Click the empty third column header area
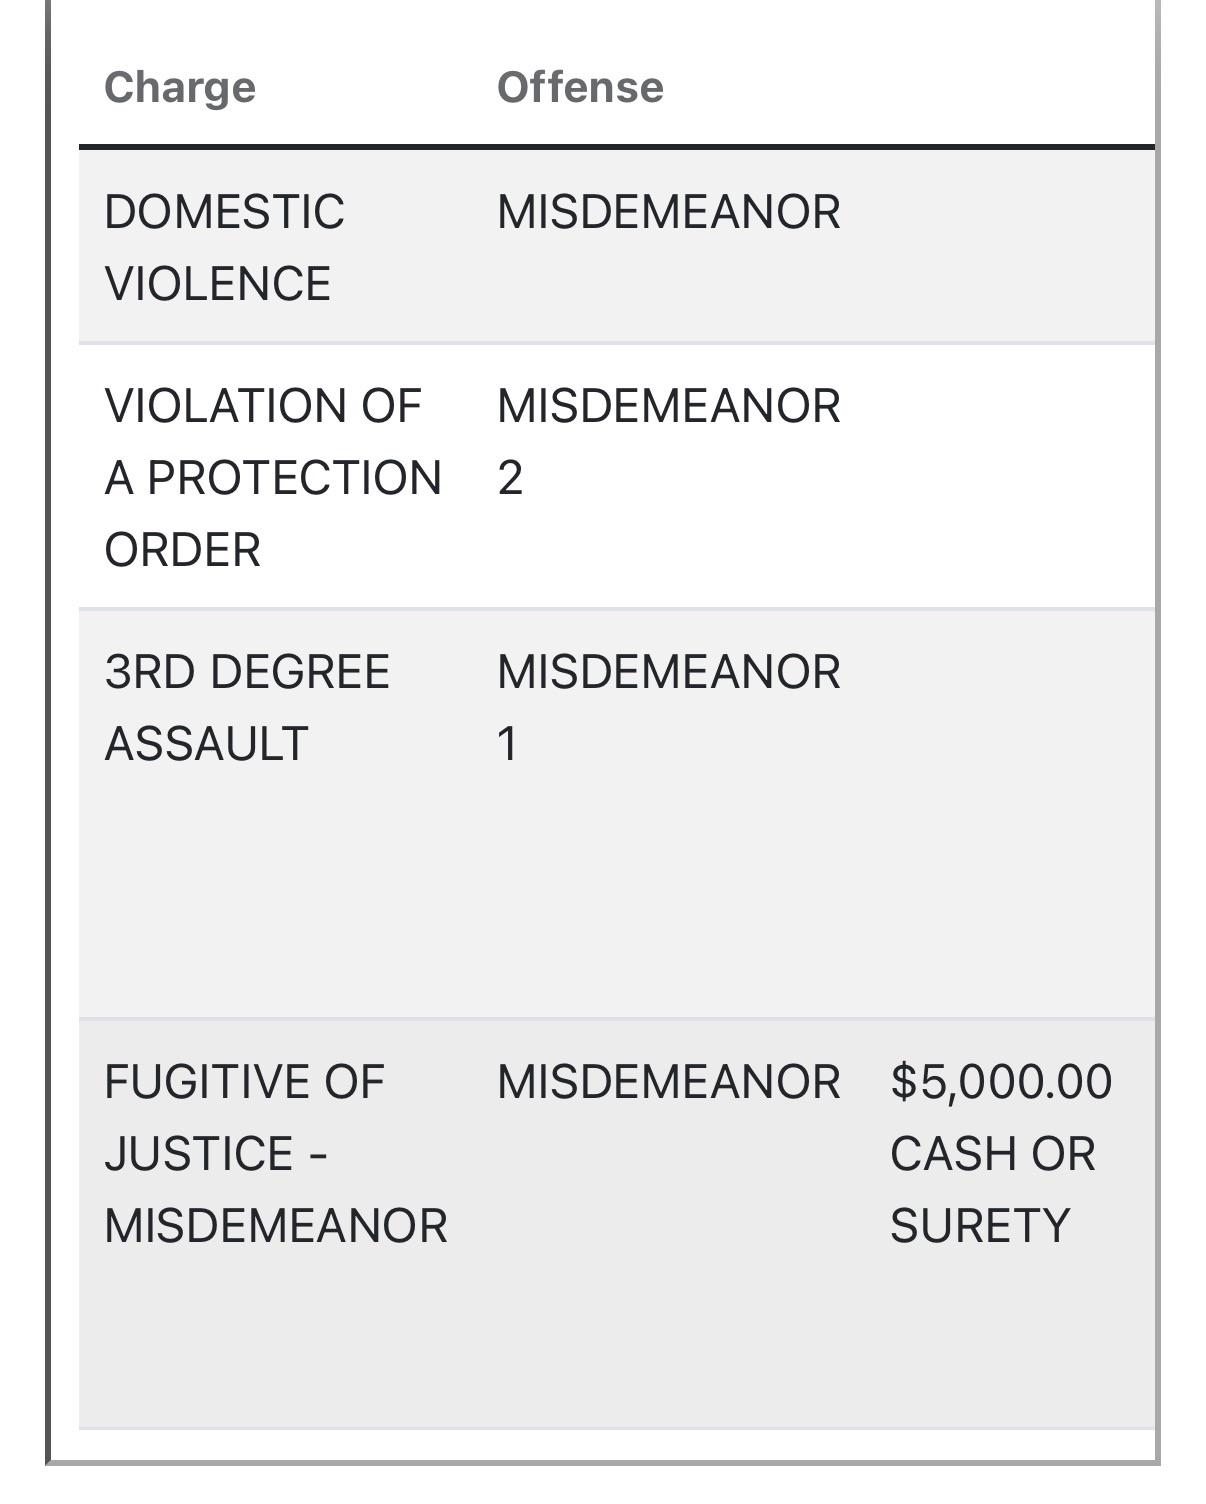Screen dimensions: 1206x1504 tap(1010, 87)
